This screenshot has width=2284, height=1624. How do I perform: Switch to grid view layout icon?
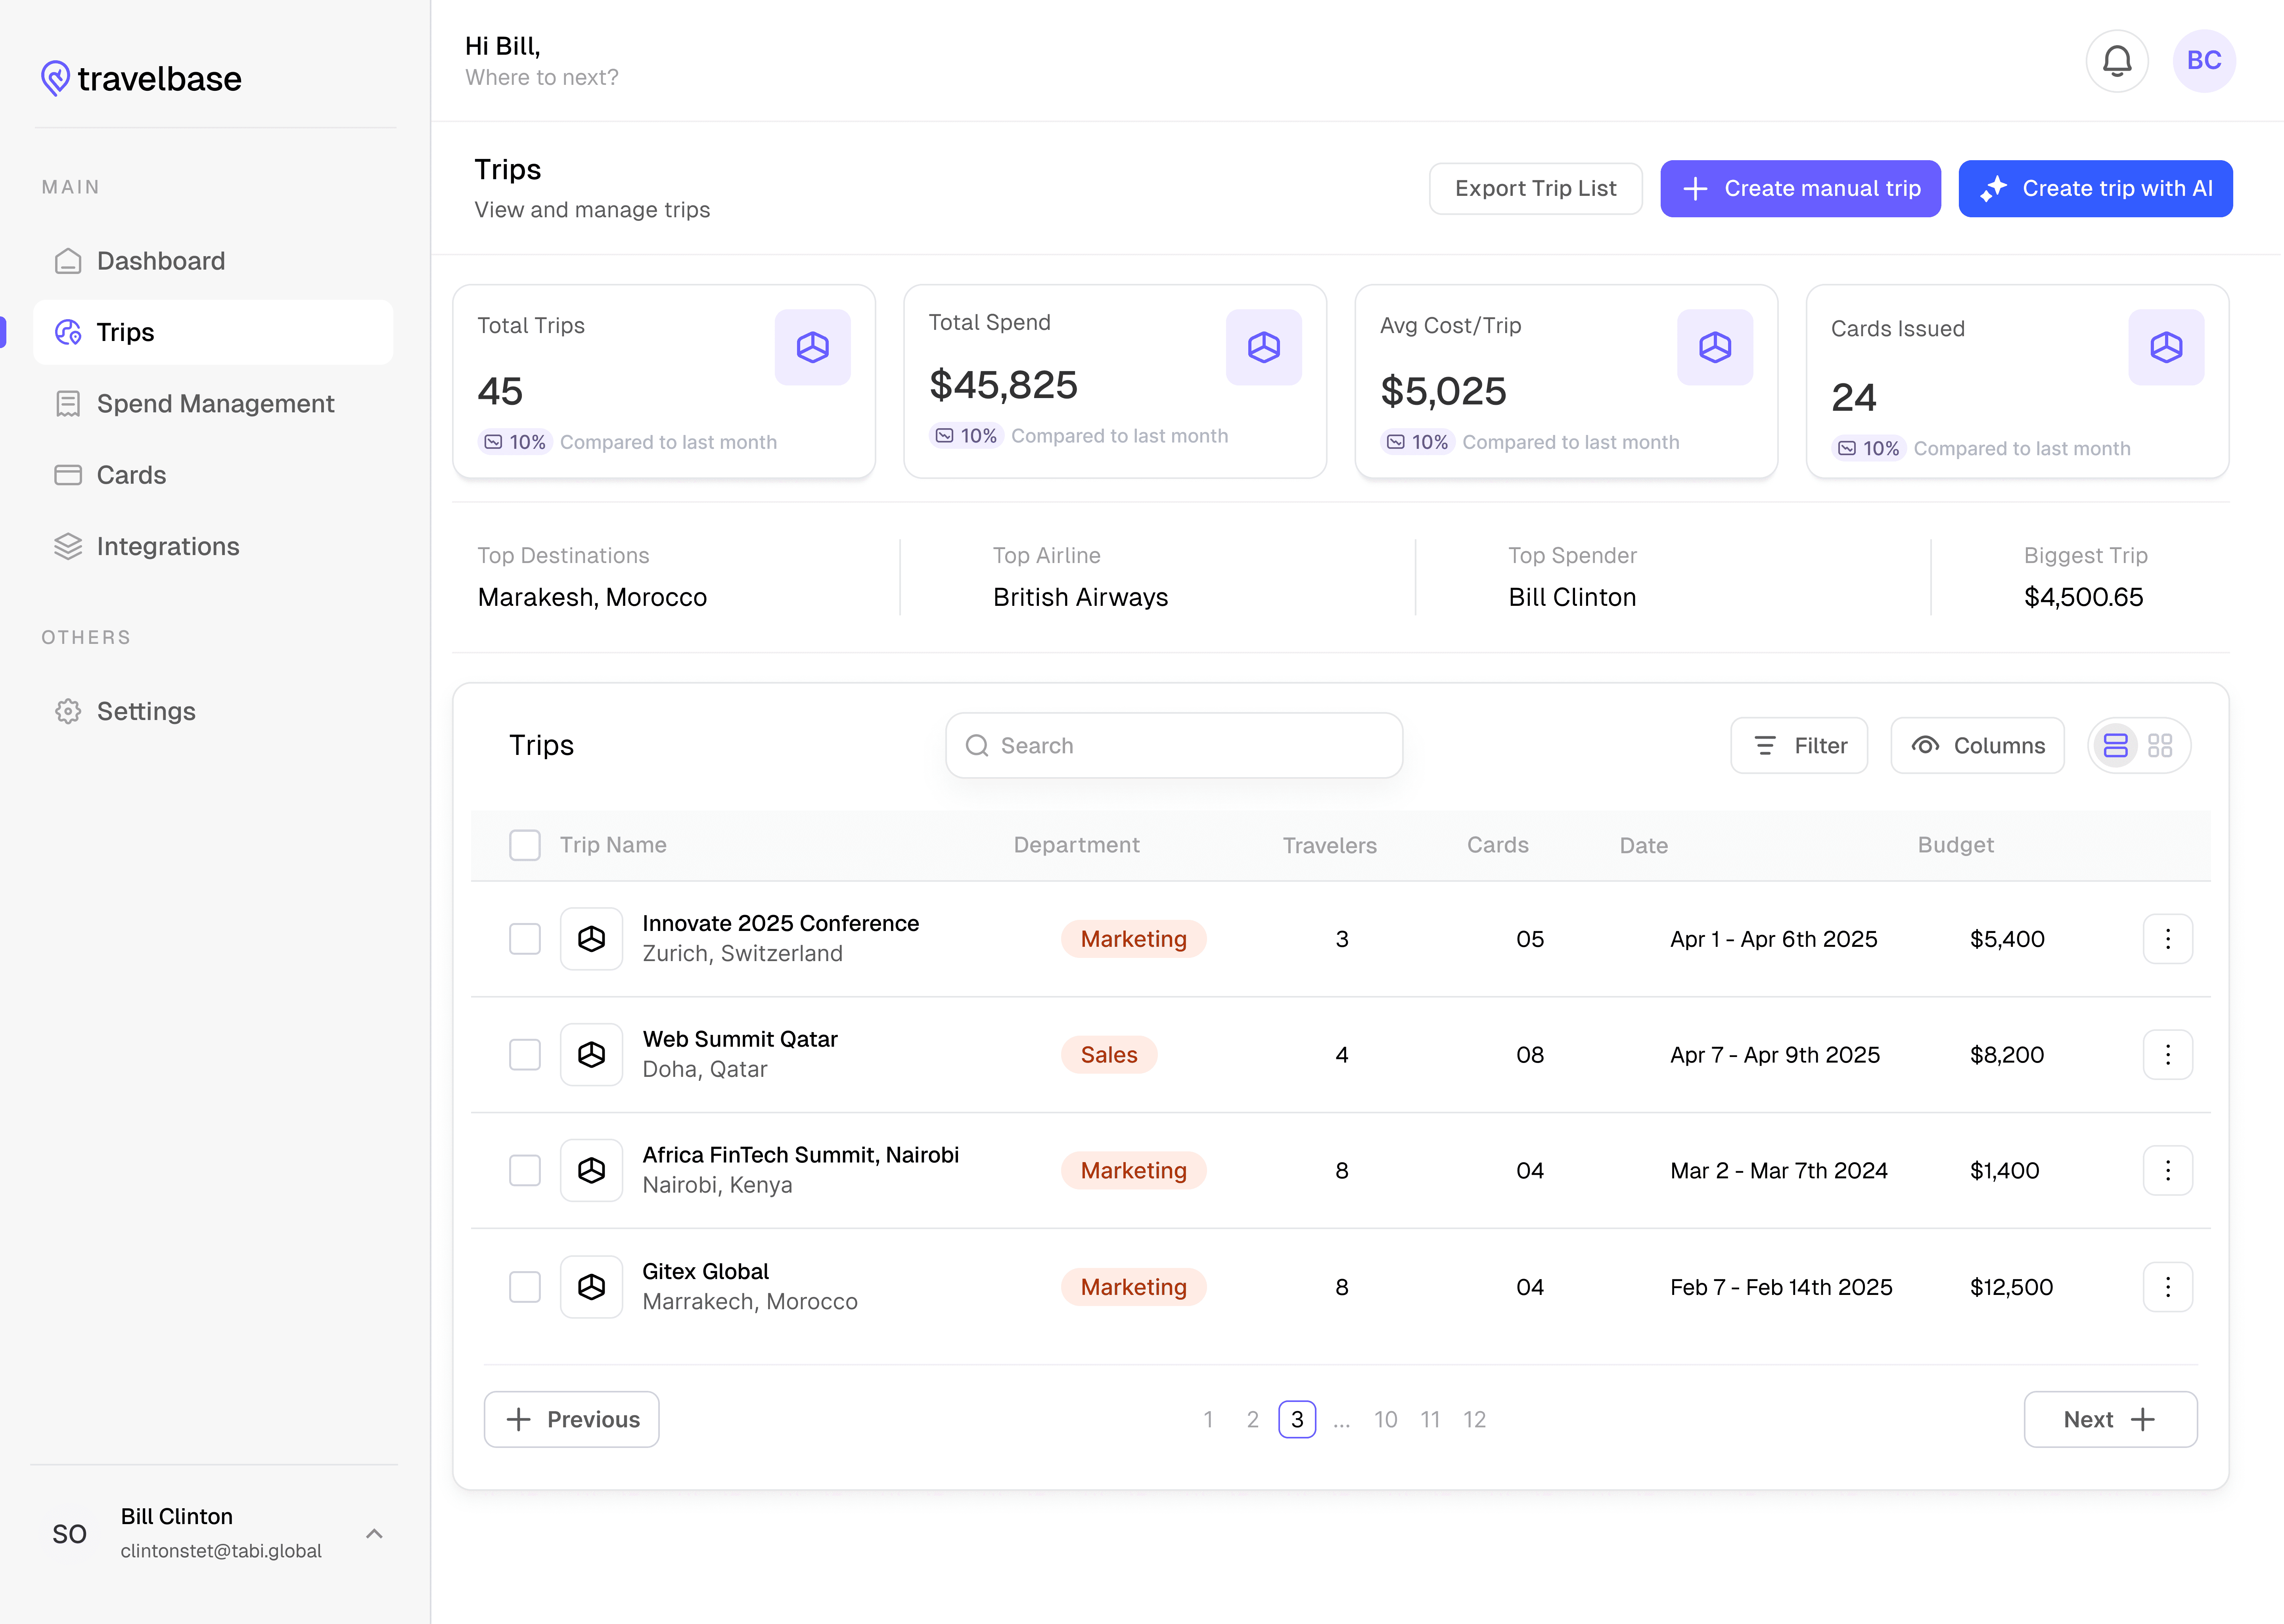coord(2159,745)
